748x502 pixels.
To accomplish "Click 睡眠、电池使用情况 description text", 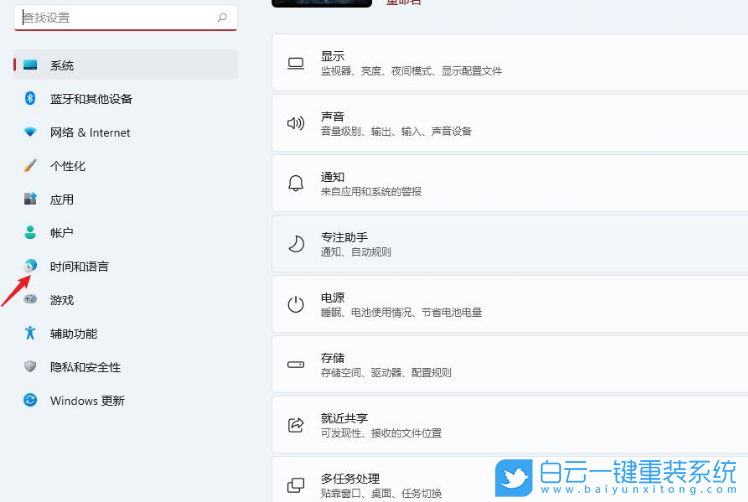I will click(x=402, y=313).
